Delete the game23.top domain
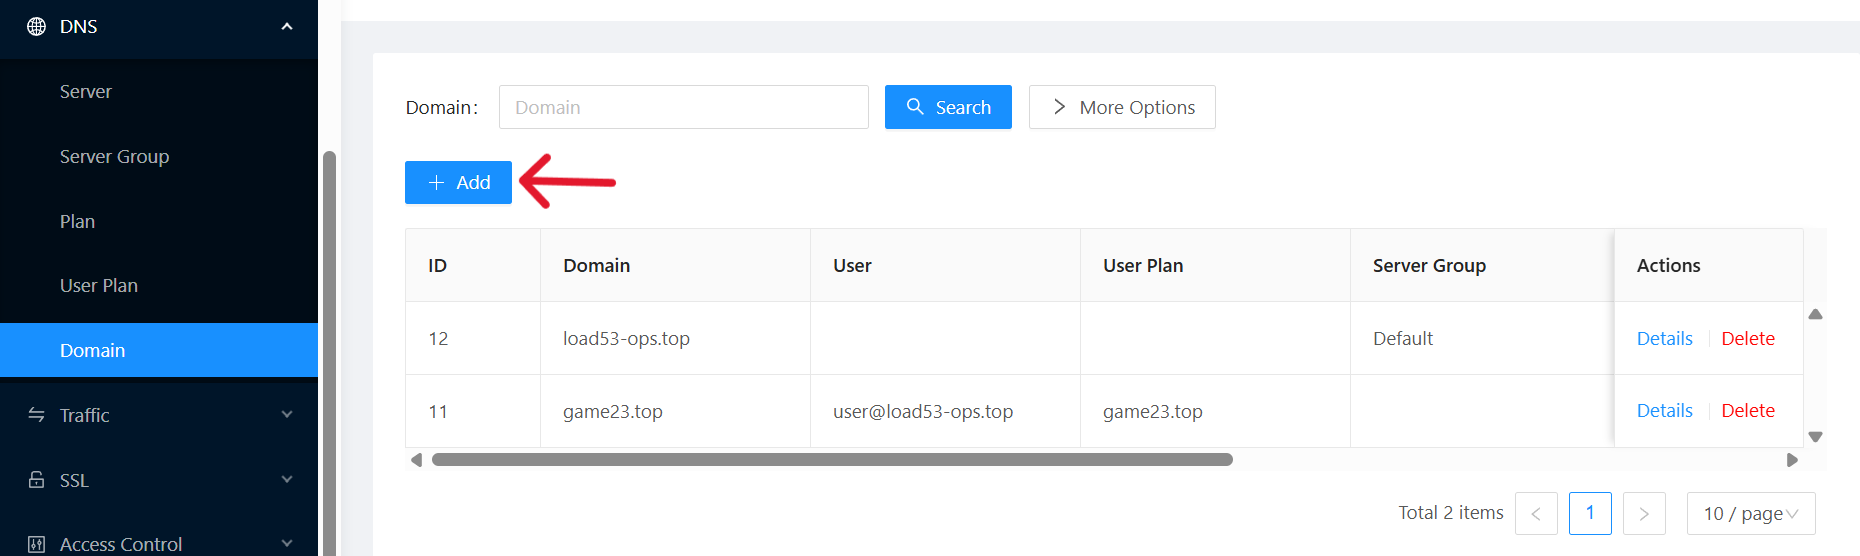Image resolution: width=1860 pixels, height=556 pixels. click(x=1747, y=411)
